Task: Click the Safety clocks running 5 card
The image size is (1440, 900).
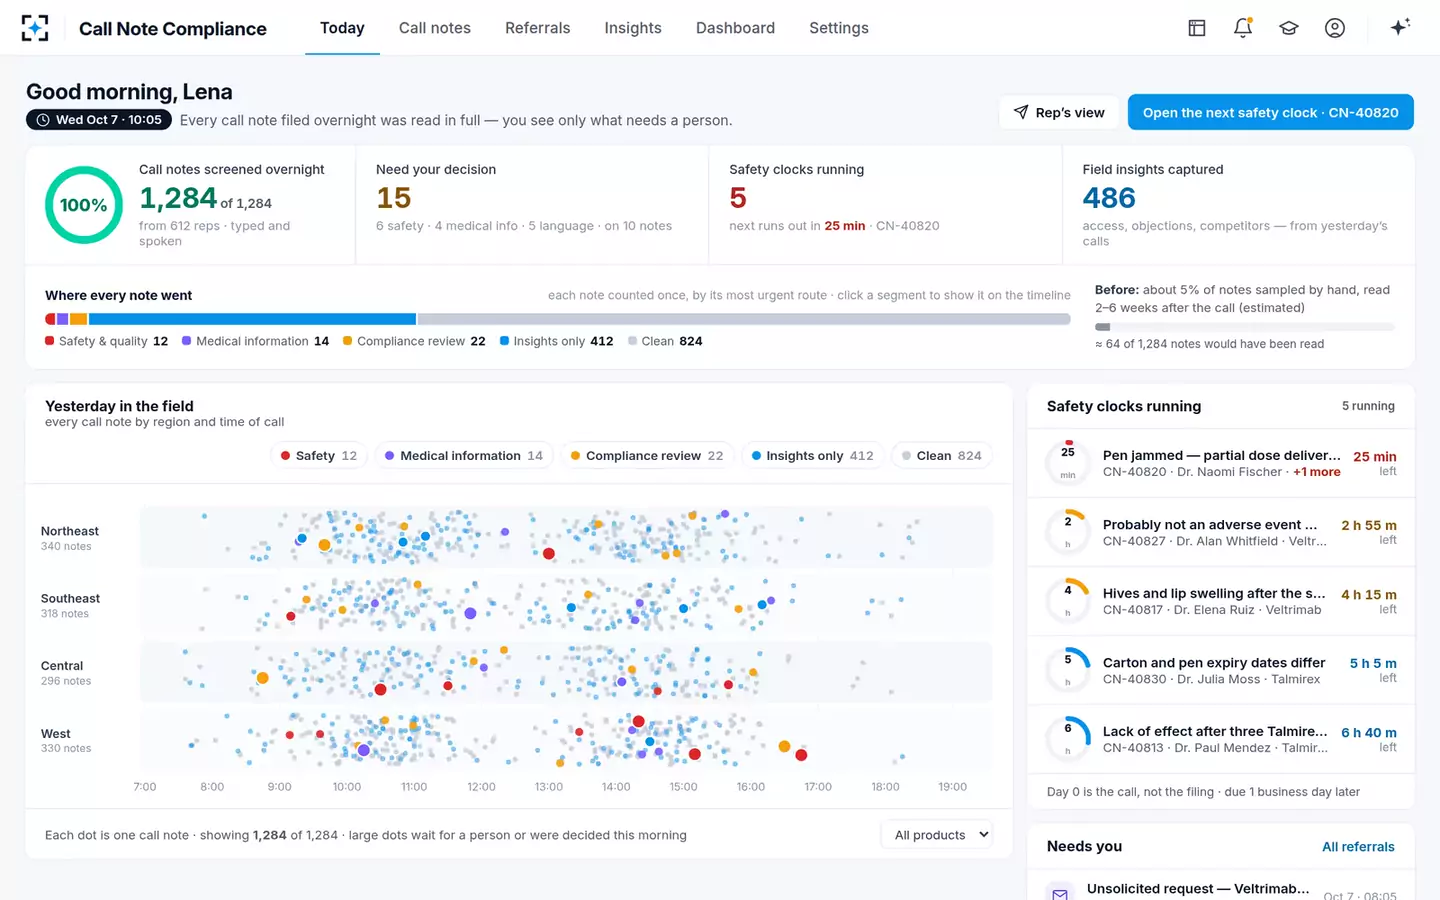Action: click(885, 205)
